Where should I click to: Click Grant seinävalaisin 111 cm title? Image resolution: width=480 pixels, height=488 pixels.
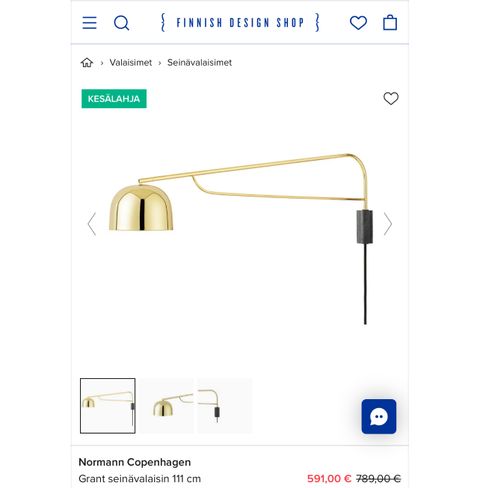coord(140,479)
